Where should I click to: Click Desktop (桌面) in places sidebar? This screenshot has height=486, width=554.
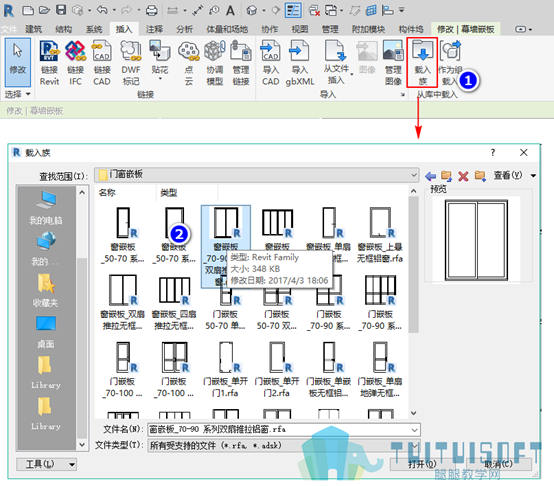tap(46, 331)
